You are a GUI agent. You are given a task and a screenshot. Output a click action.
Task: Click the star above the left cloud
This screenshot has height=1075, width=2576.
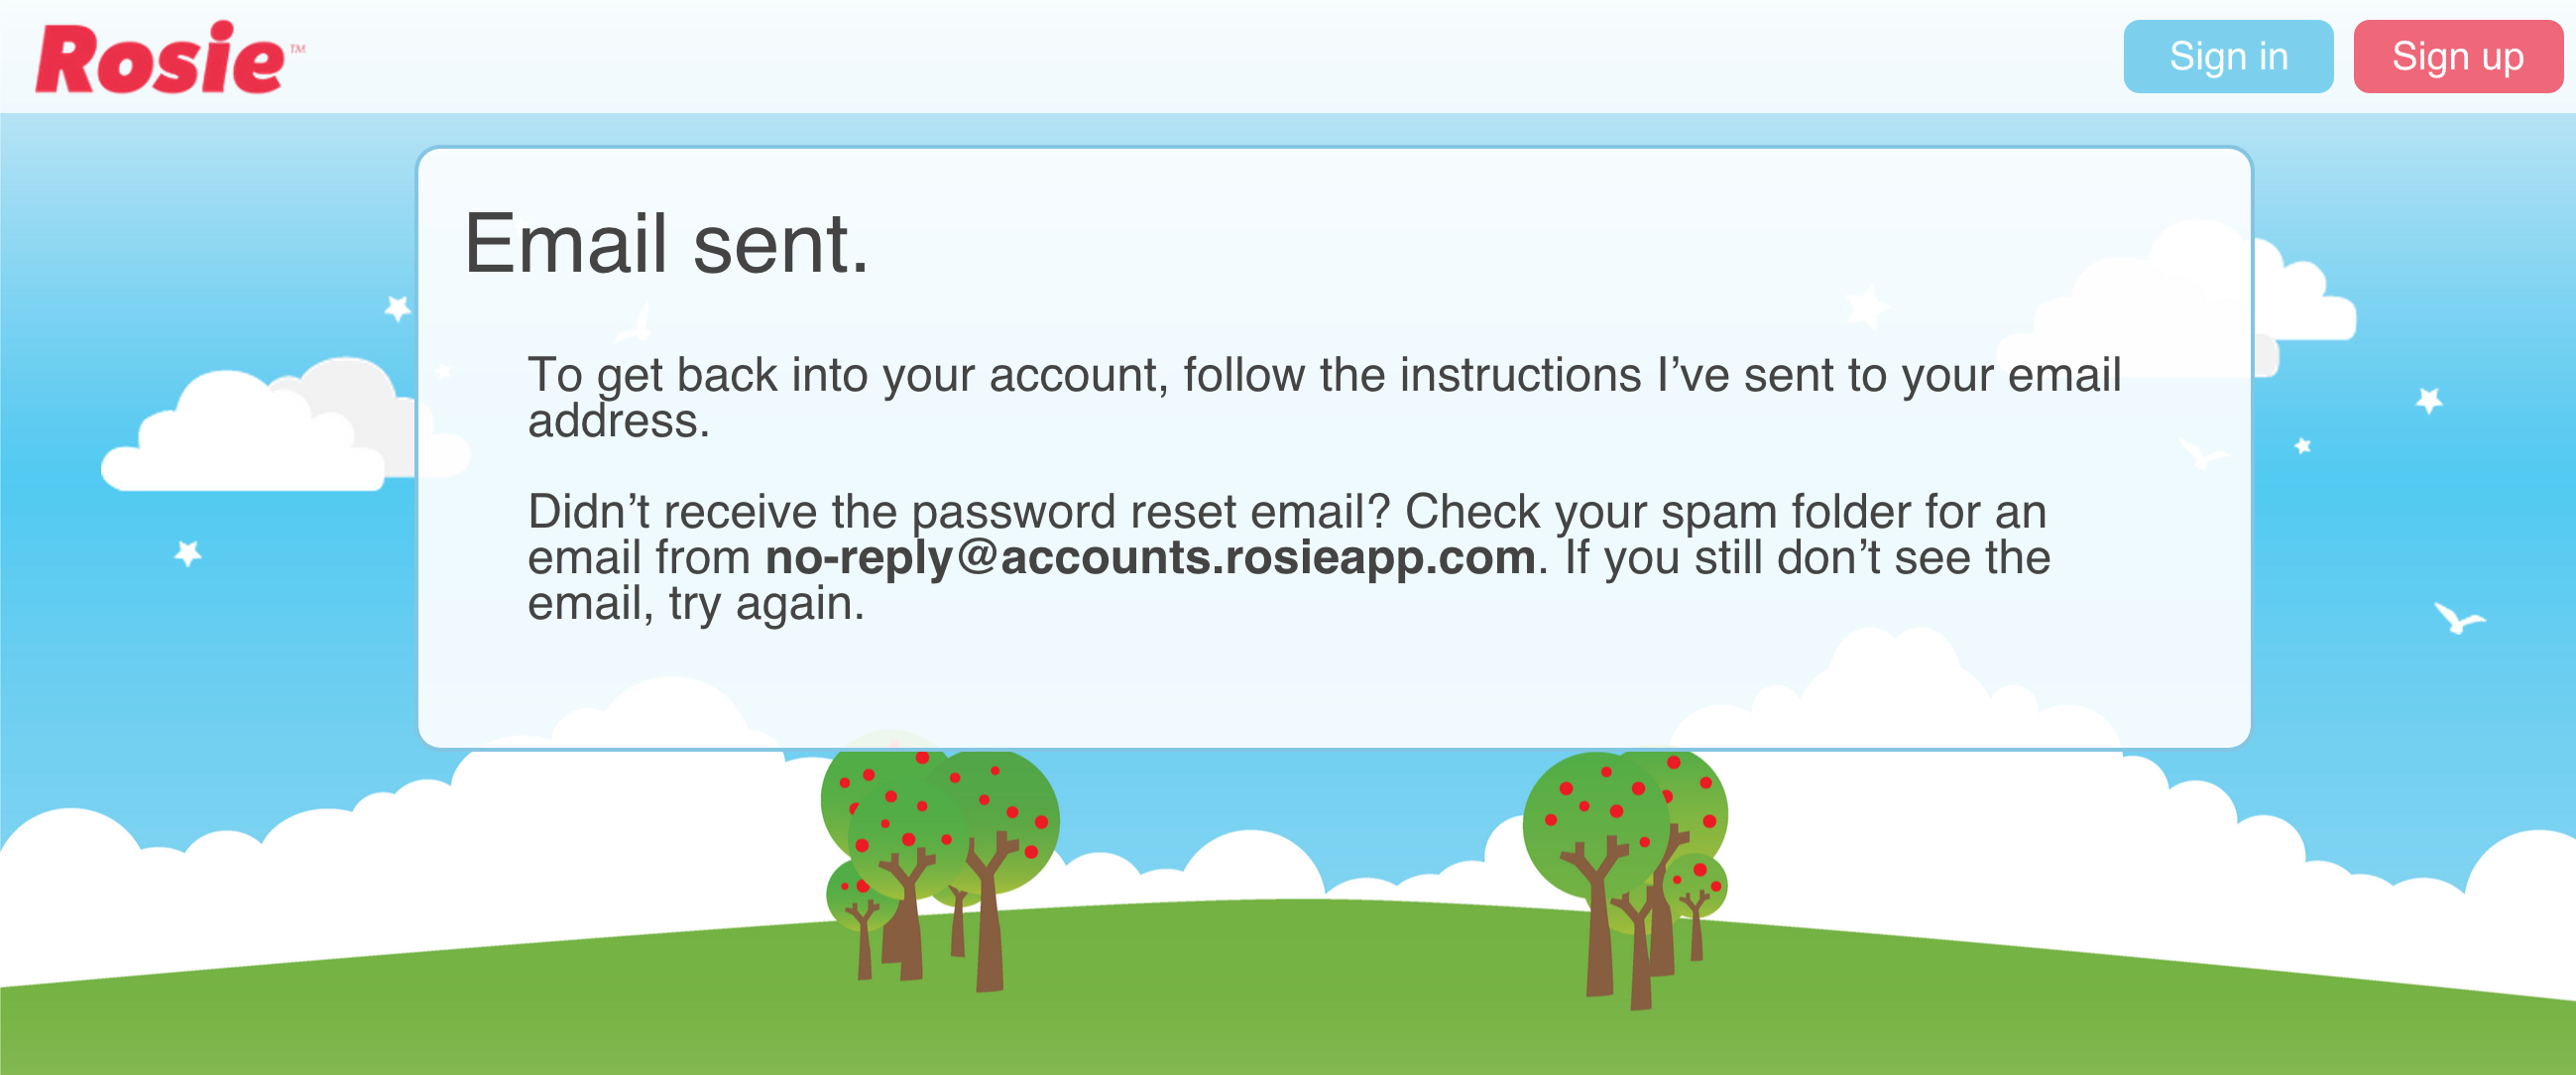[x=398, y=307]
